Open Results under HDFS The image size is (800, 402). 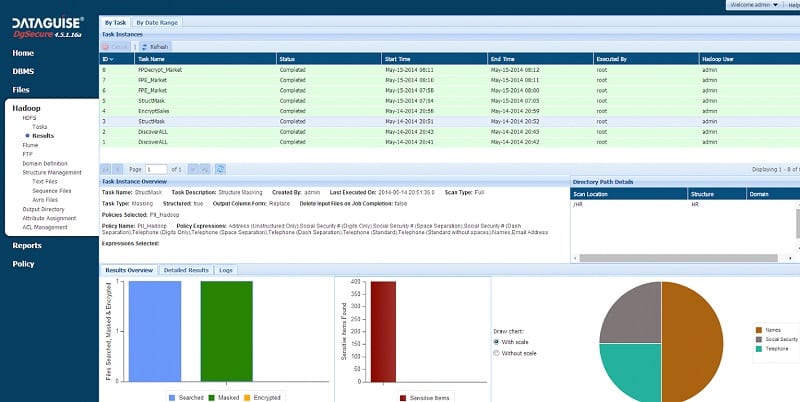click(43, 136)
